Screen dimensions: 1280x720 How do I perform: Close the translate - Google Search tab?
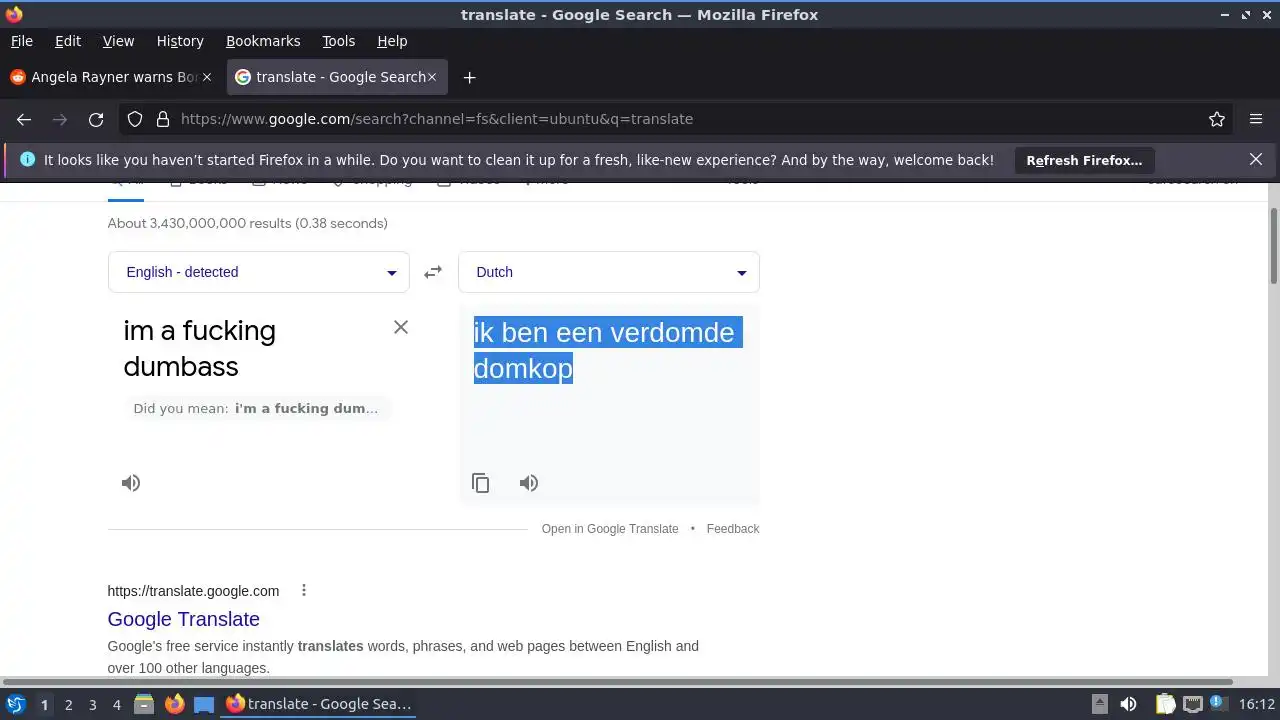coord(433,77)
